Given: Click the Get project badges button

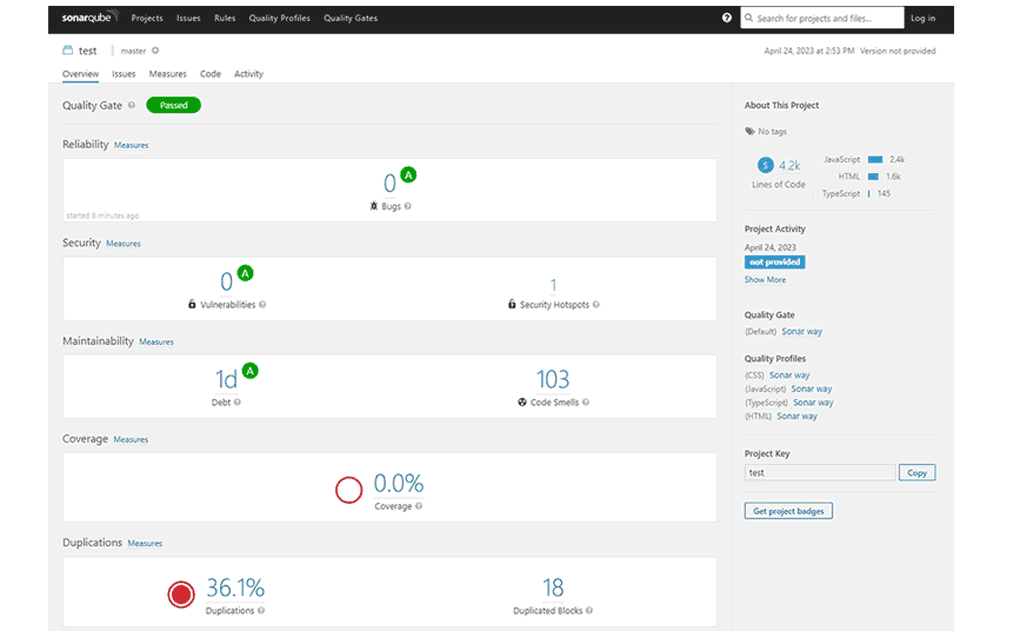Looking at the screenshot, I should [x=786, y=510].
